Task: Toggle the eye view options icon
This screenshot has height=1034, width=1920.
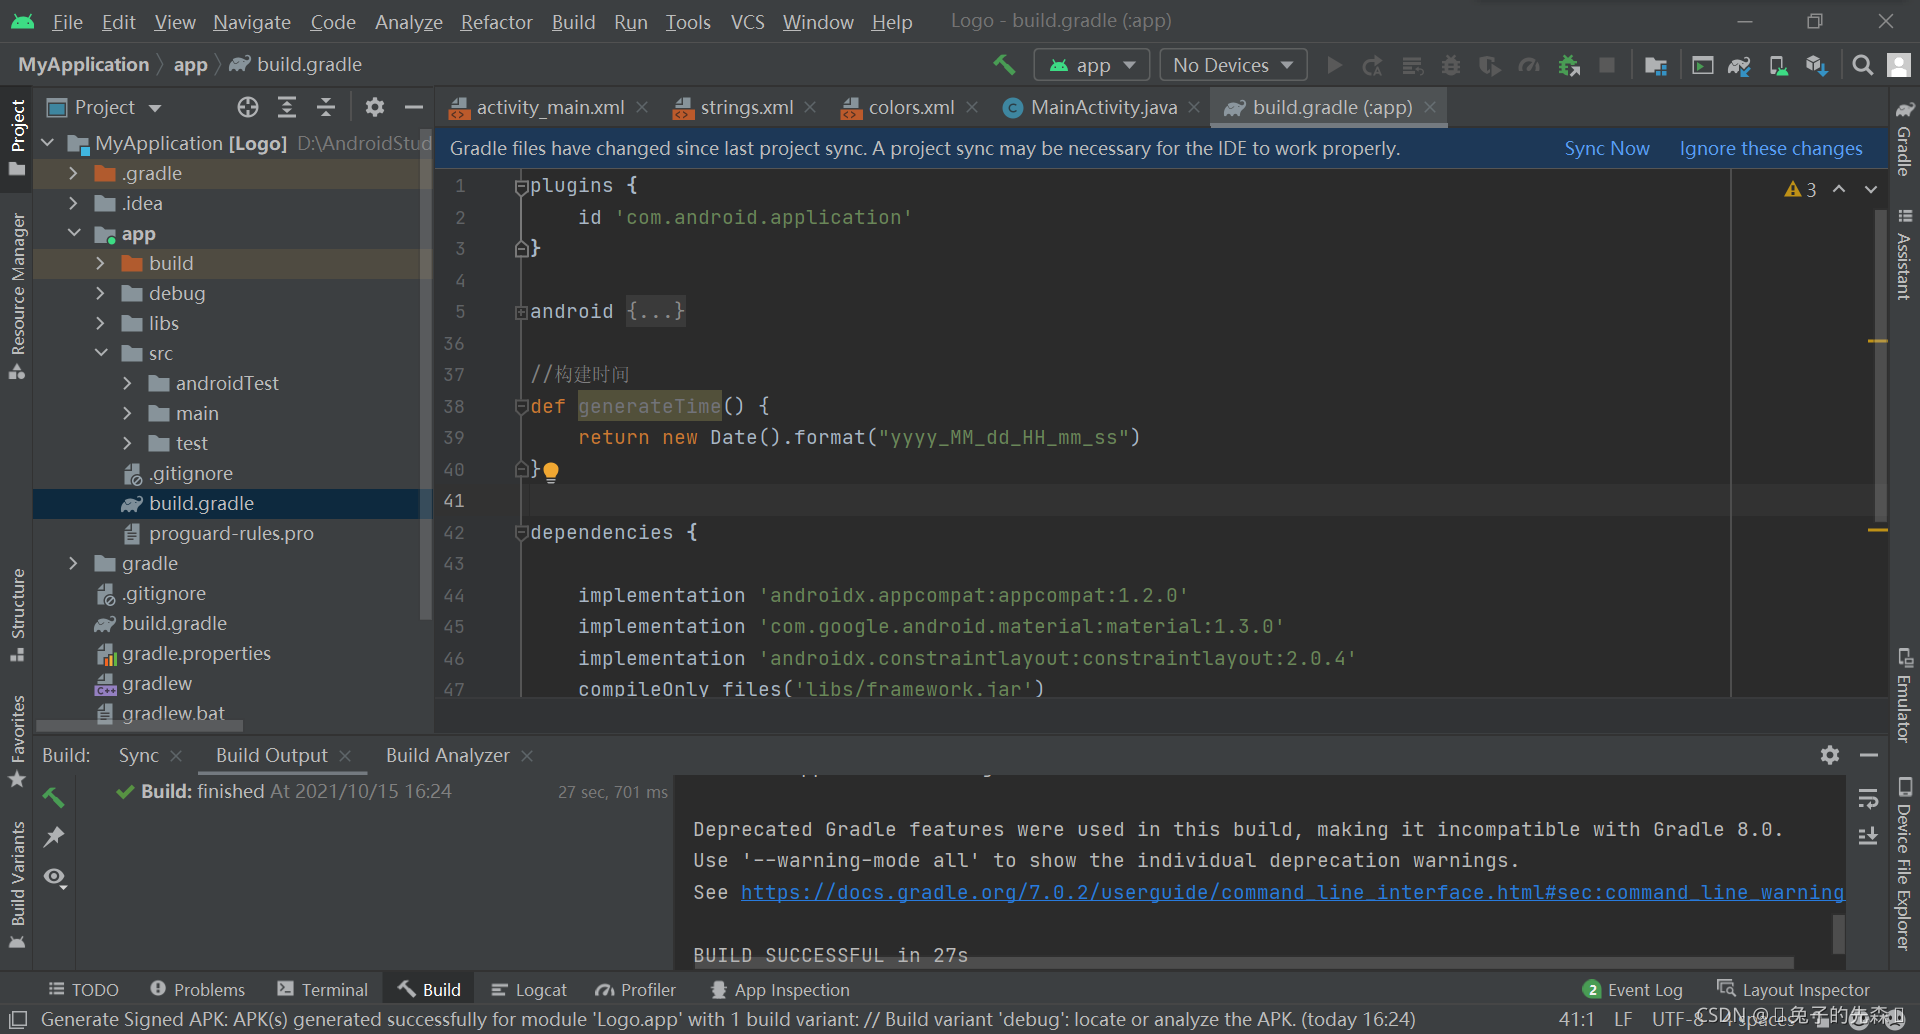Action: pyautogui.click(x=54, y=877)
